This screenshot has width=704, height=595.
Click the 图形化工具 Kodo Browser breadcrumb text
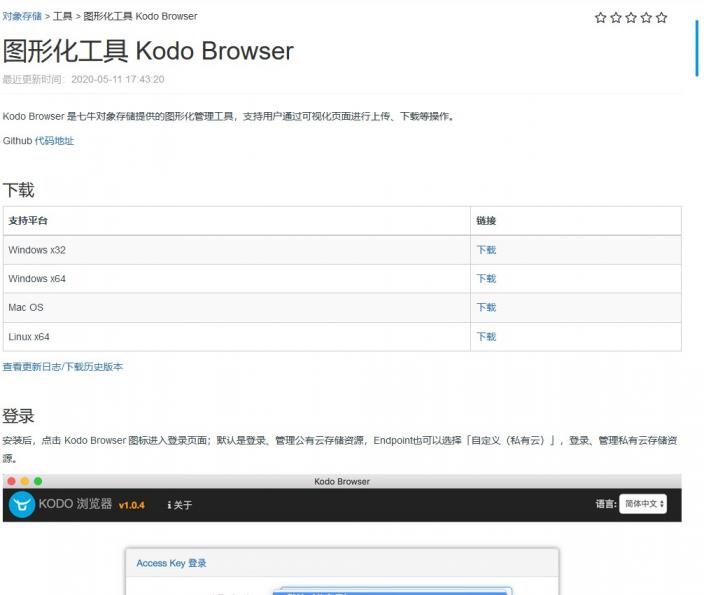click(140, 16)
